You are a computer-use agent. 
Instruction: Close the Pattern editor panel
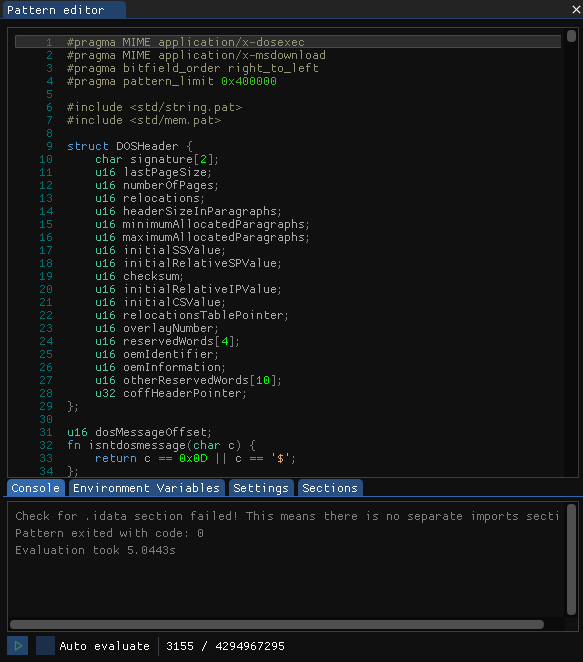tap(576, 9)
